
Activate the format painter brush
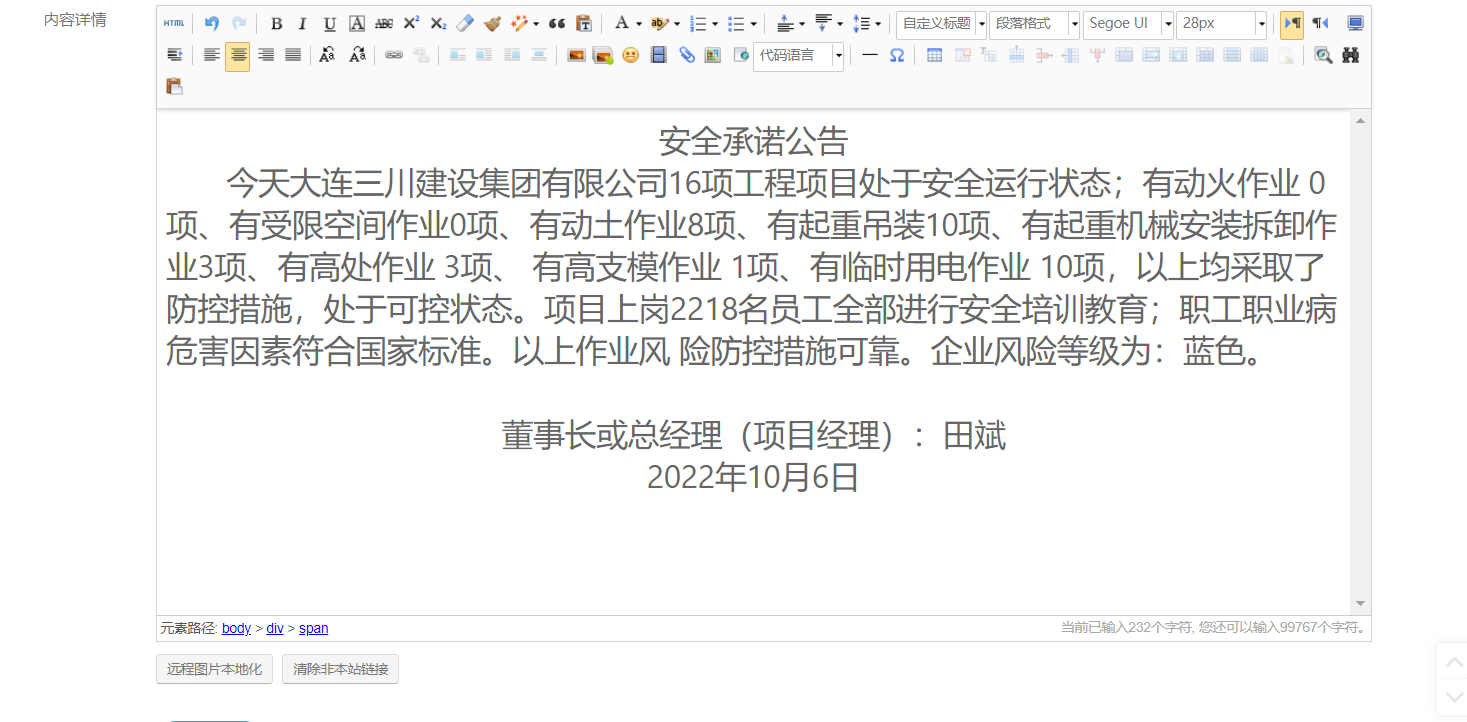pos(492,24)
